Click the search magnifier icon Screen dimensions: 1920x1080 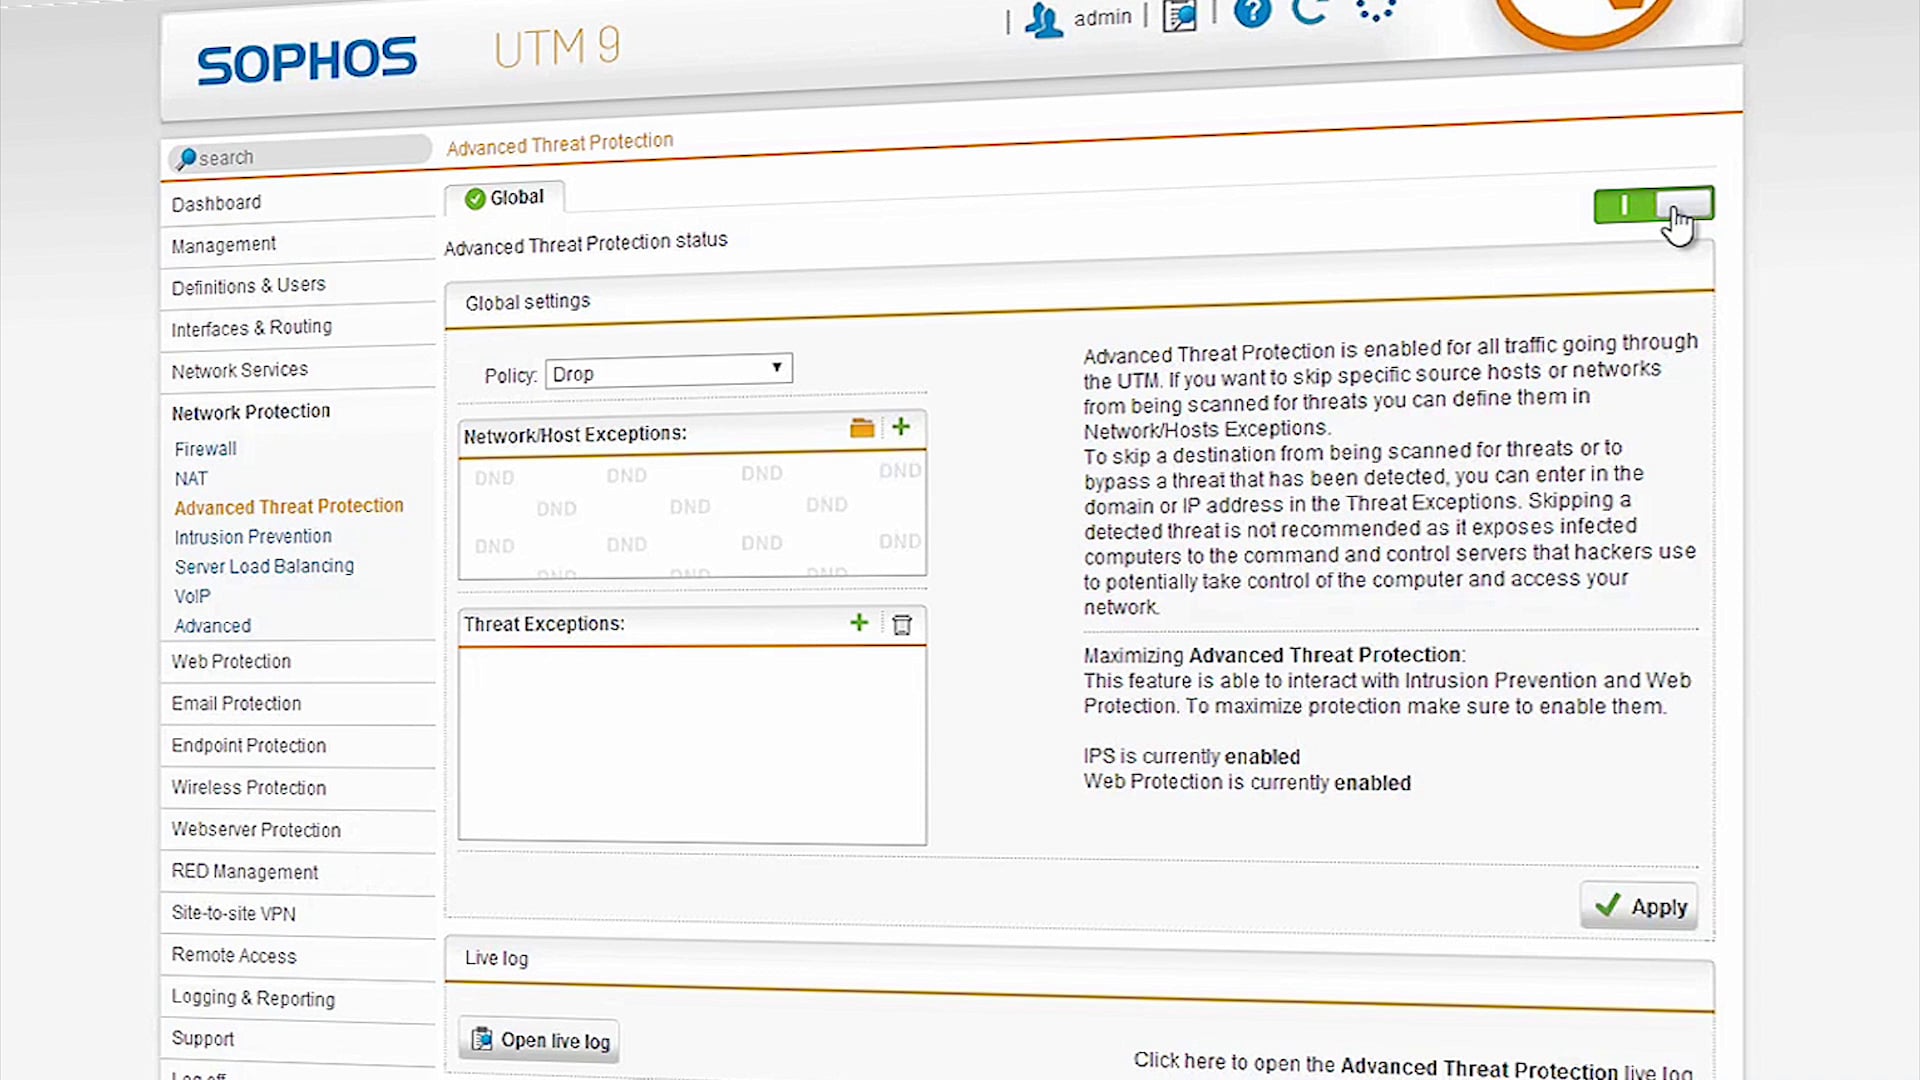186,158
